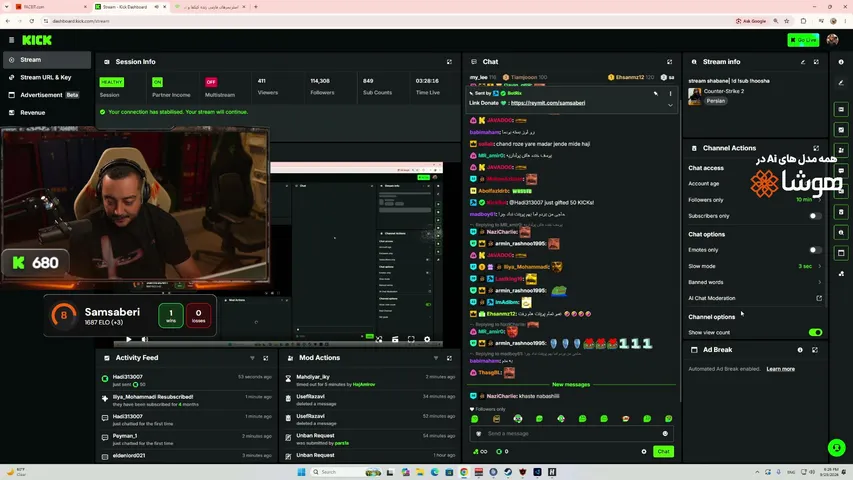This screenshot has width=853, height=480.
Task: Open the hamburger menu beside the Kick logo
Action: point(11,40)
